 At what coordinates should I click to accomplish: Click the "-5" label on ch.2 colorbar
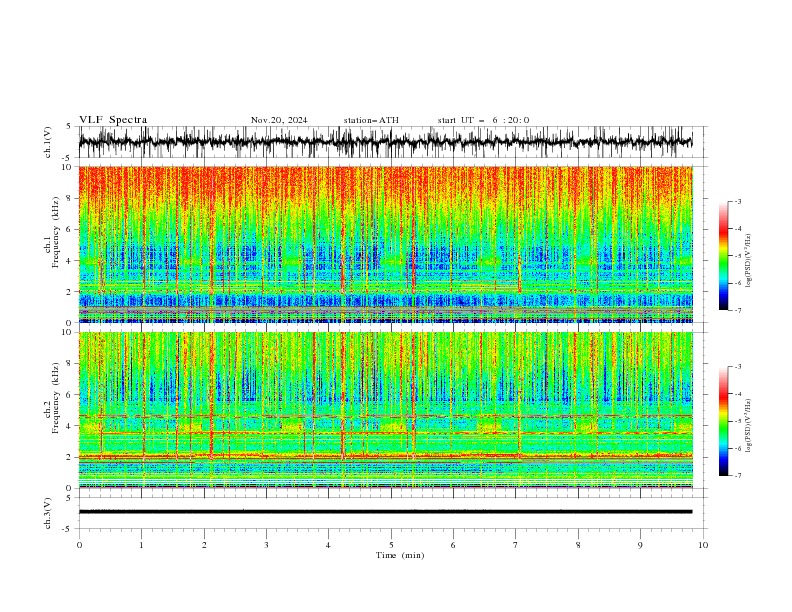click(738, 421)
